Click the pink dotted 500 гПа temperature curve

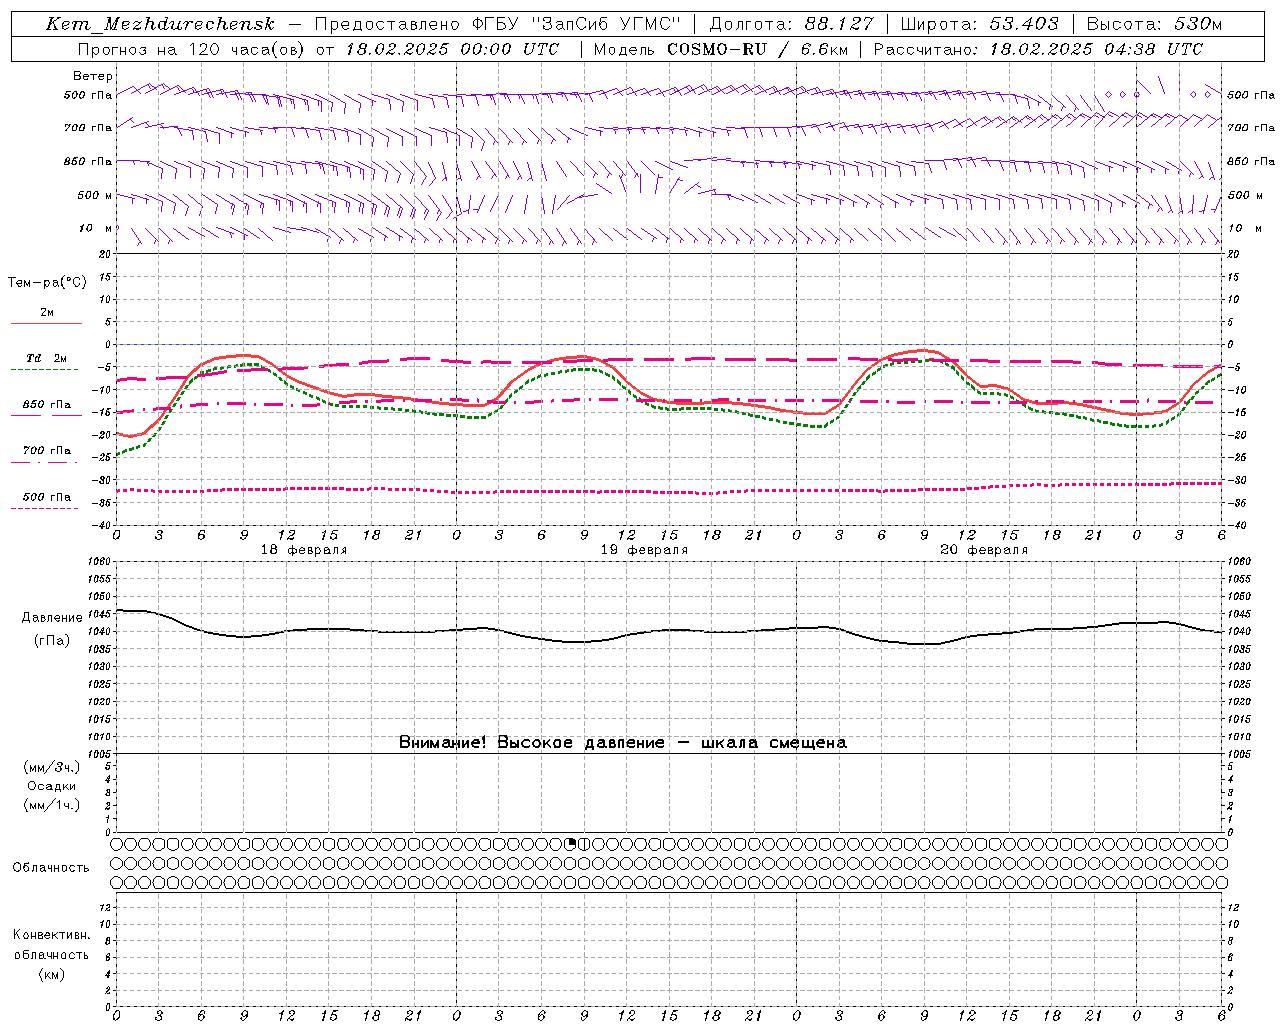click(668, 491)
